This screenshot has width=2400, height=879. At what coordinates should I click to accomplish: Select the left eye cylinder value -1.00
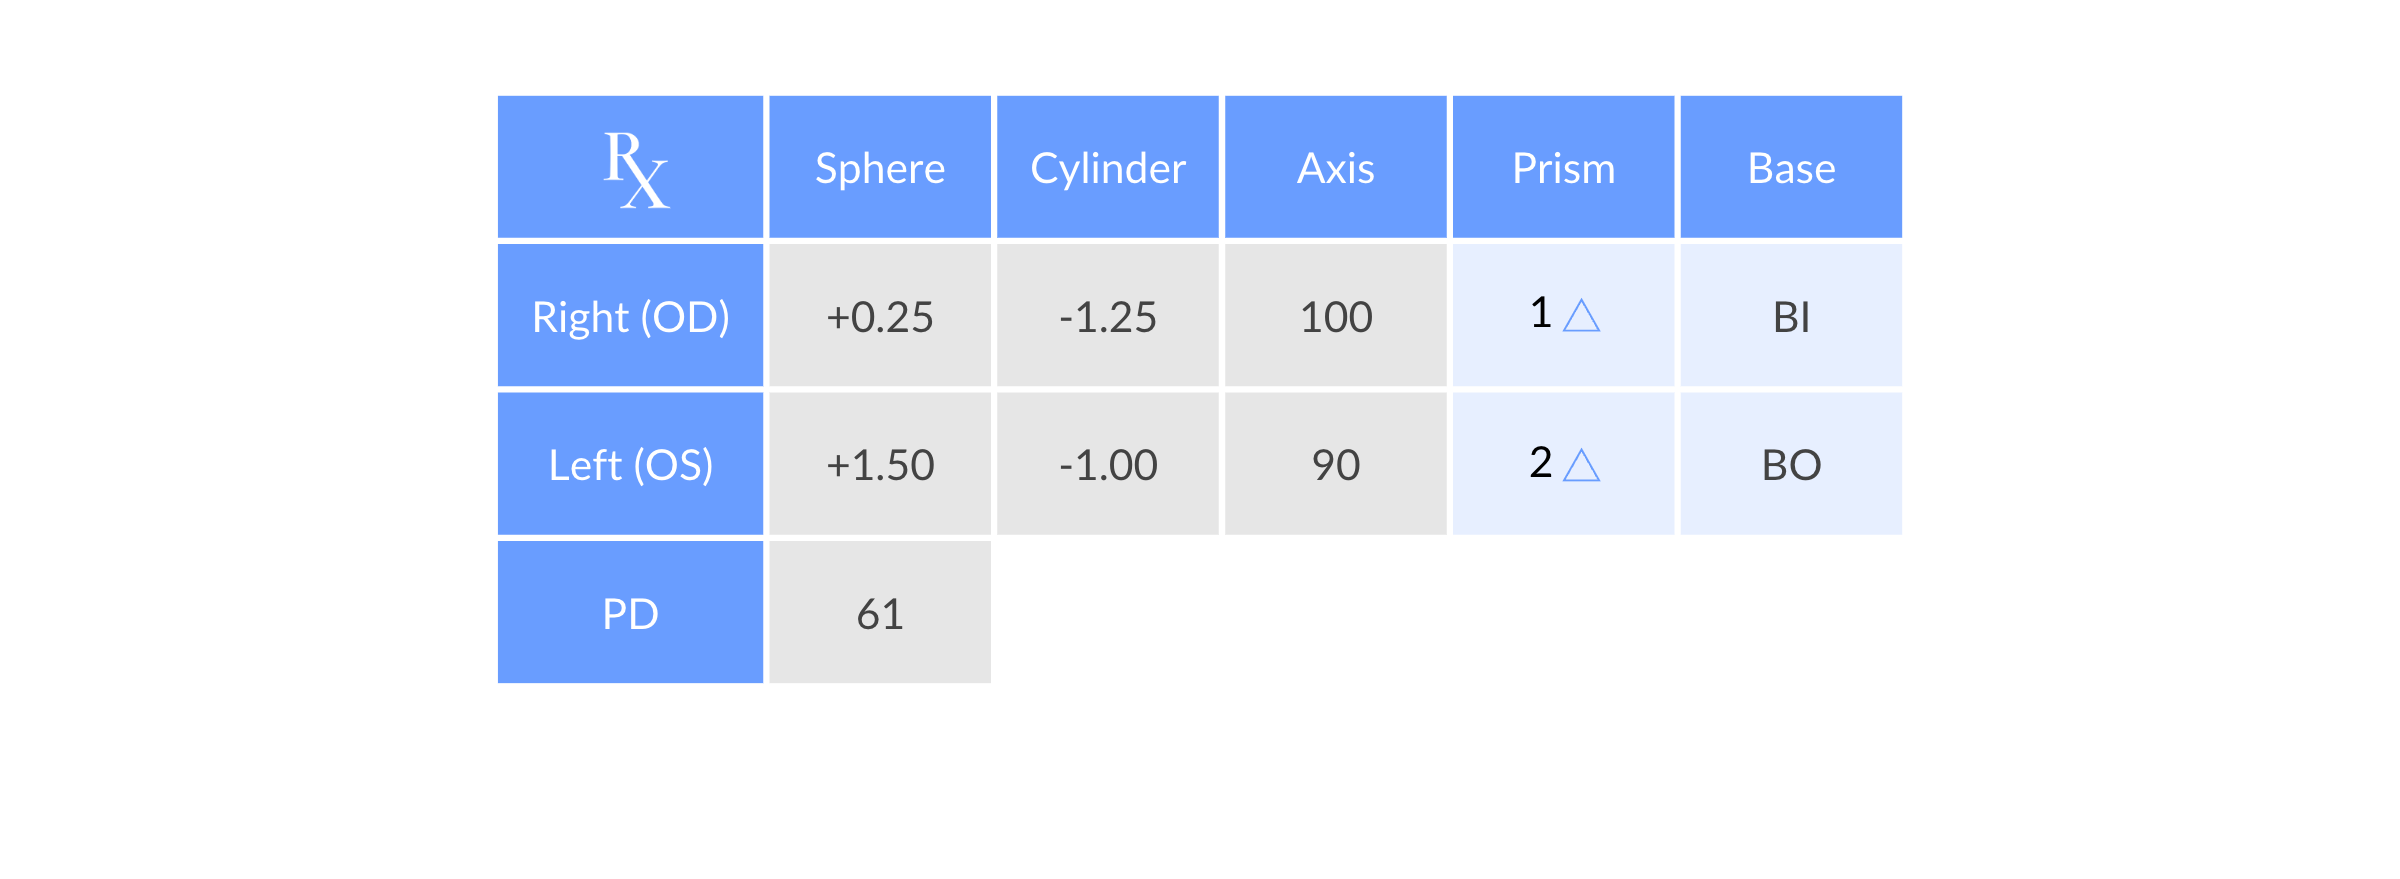point(1108,465)
